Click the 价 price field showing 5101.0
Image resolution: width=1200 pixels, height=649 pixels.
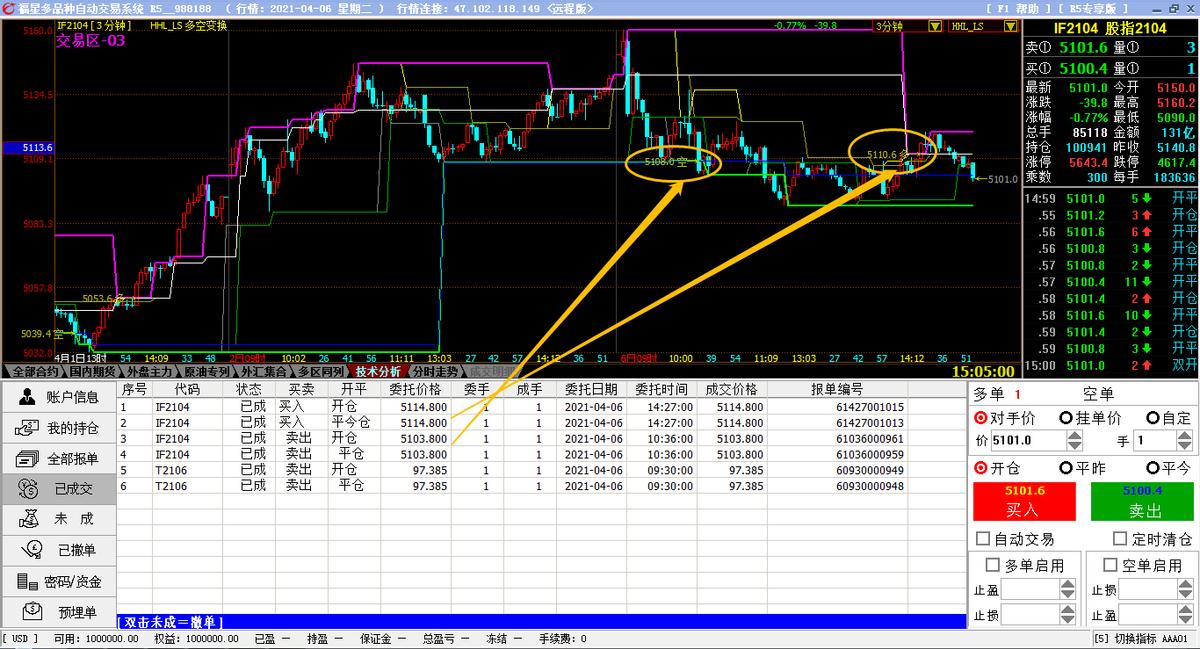click(x=1028, y=440)
